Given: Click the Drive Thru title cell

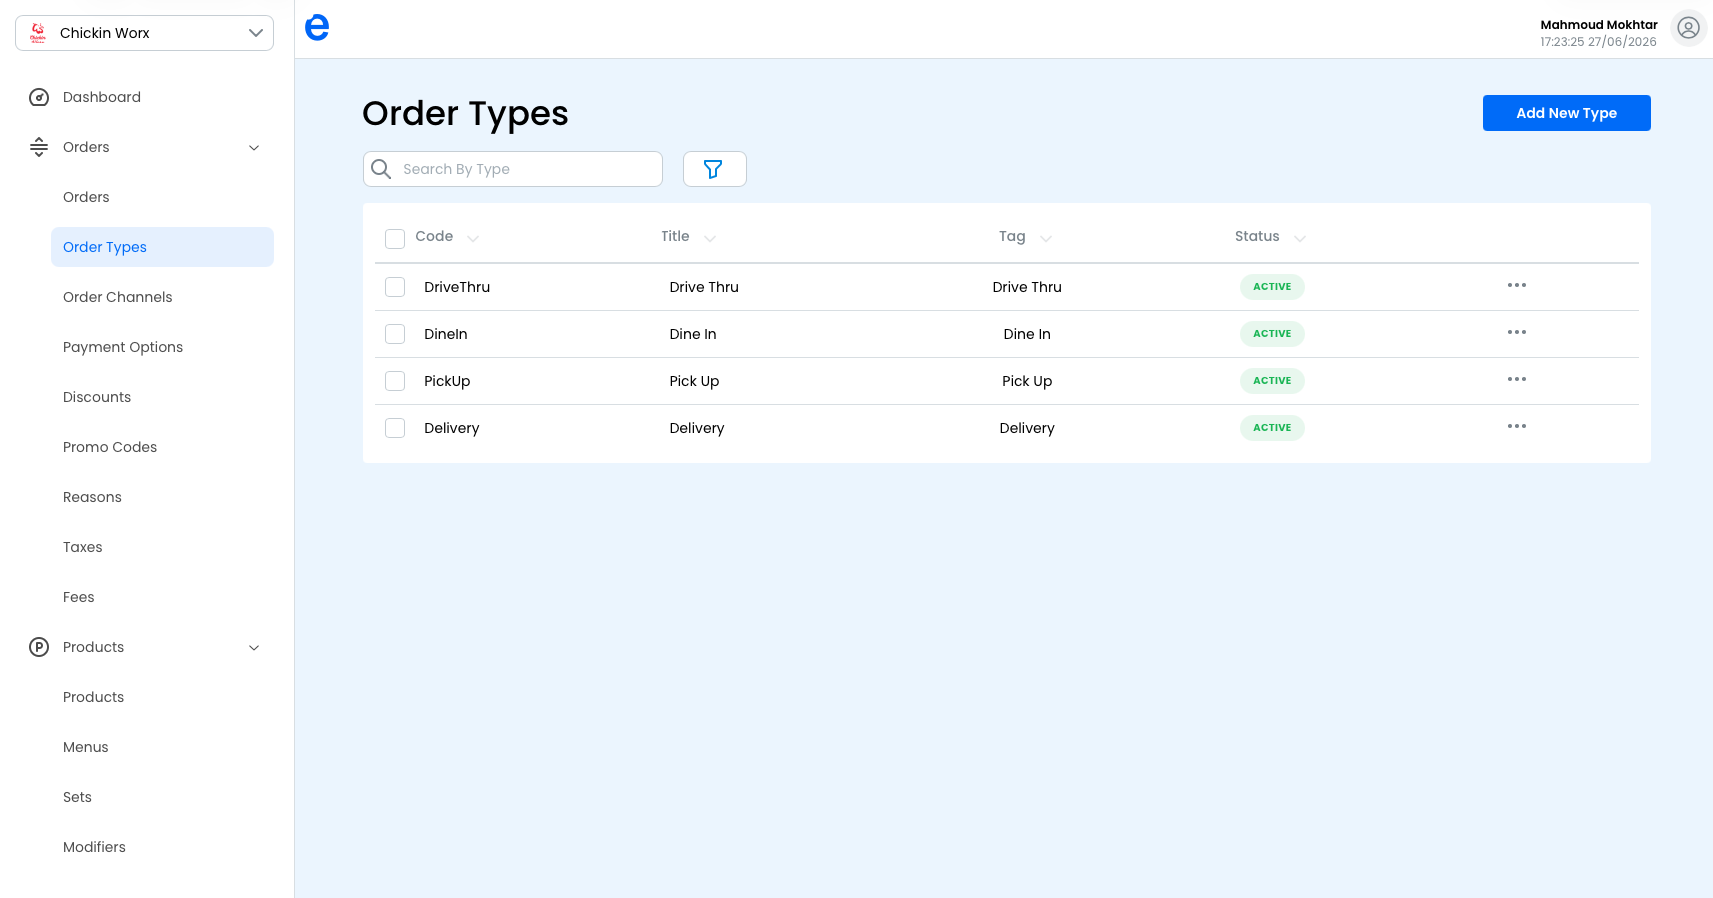Looking at the screenshot, I should pos(704,287).
